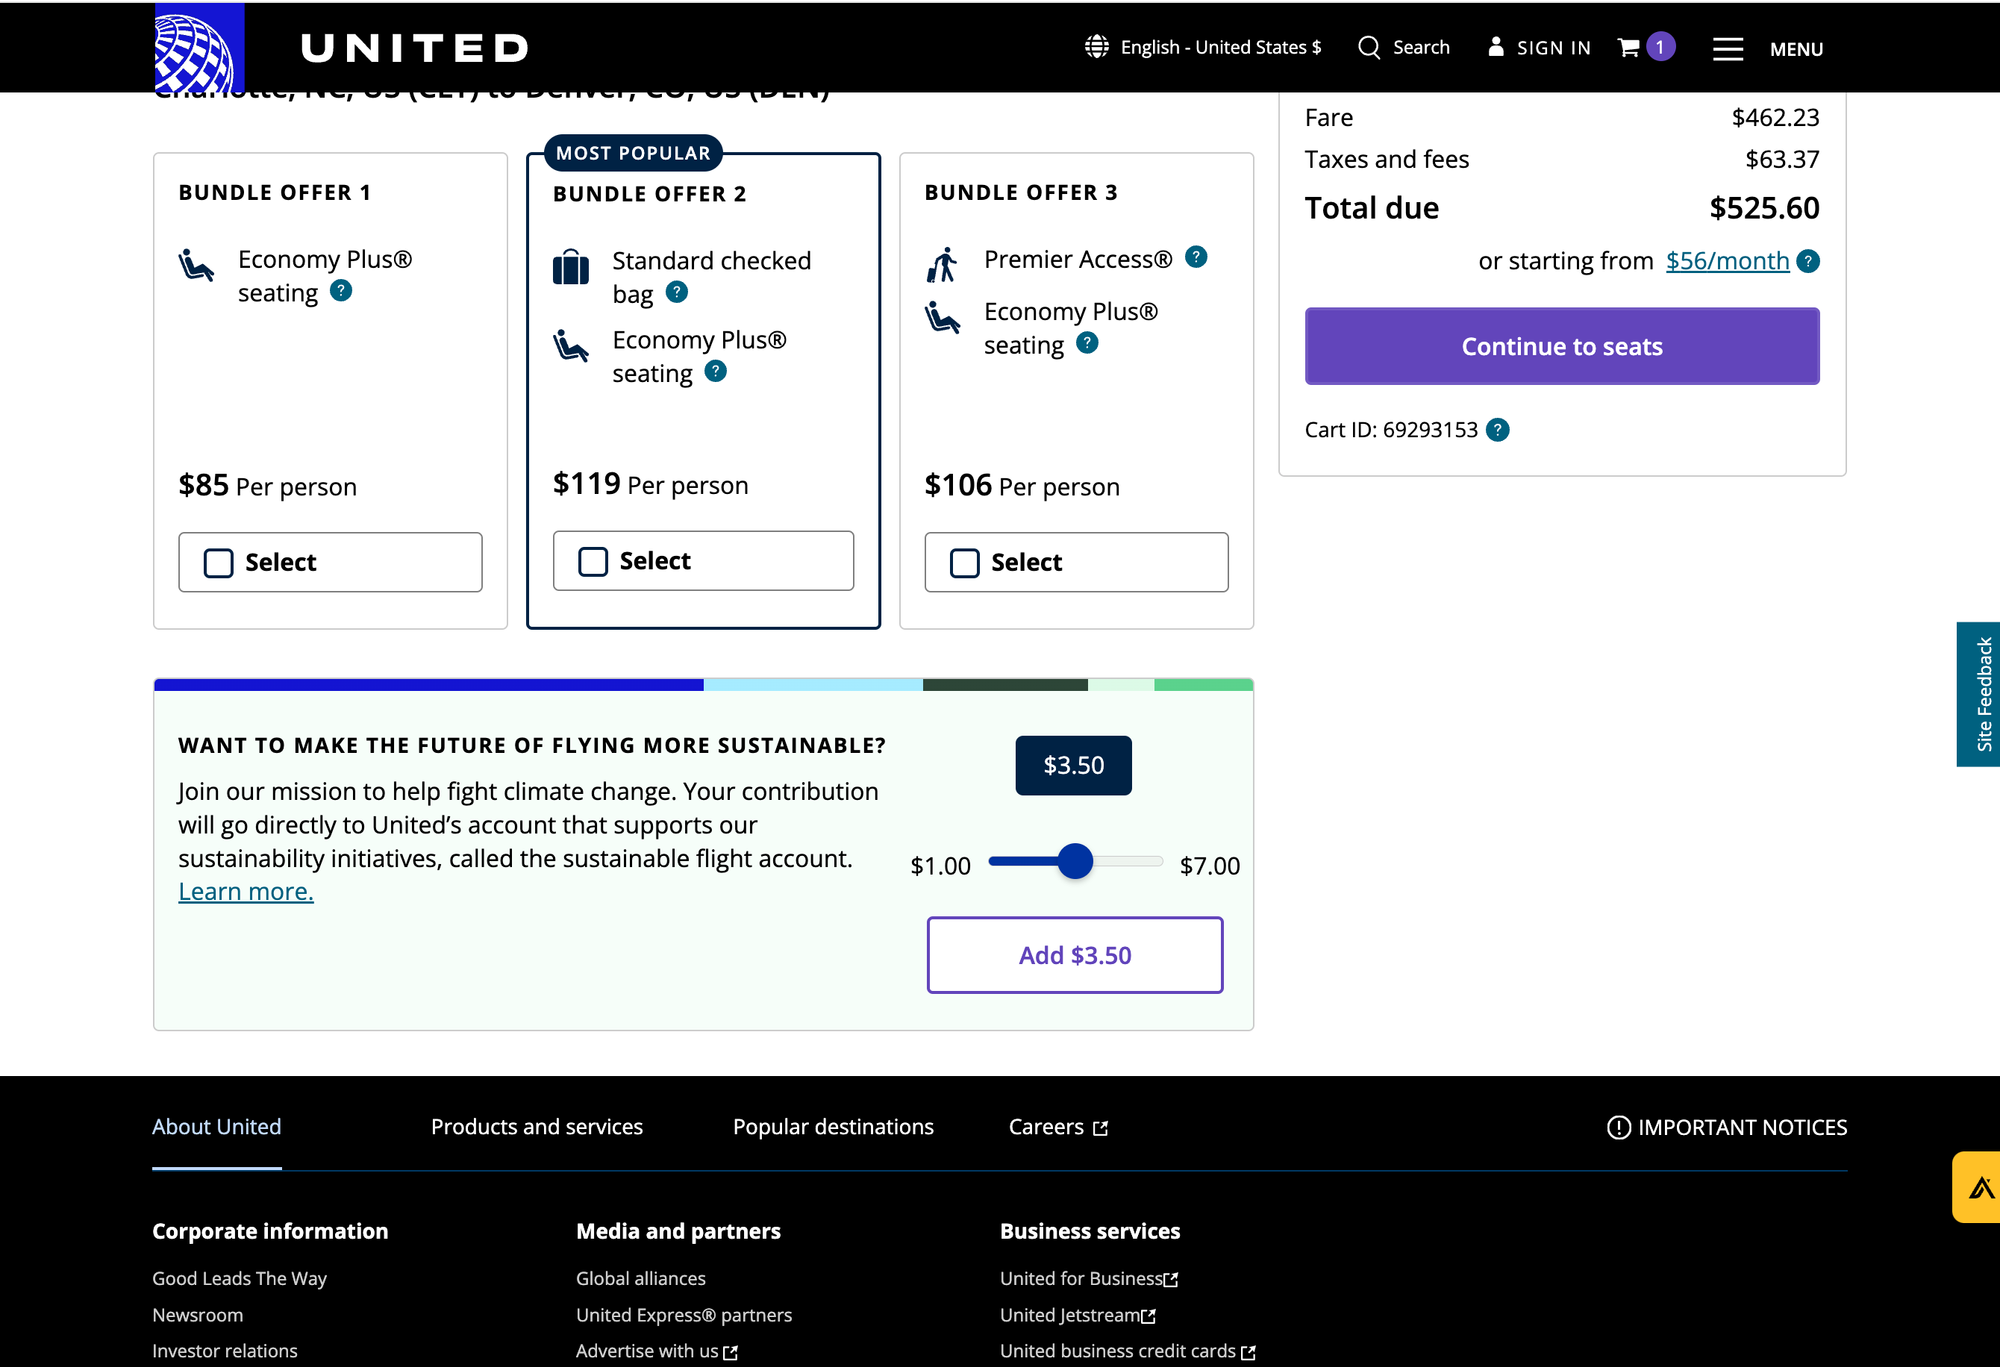The height and width of the screenshot is (1367, 2000).
Task: Open Global alliances footer link
Action: pos(641,1279)
